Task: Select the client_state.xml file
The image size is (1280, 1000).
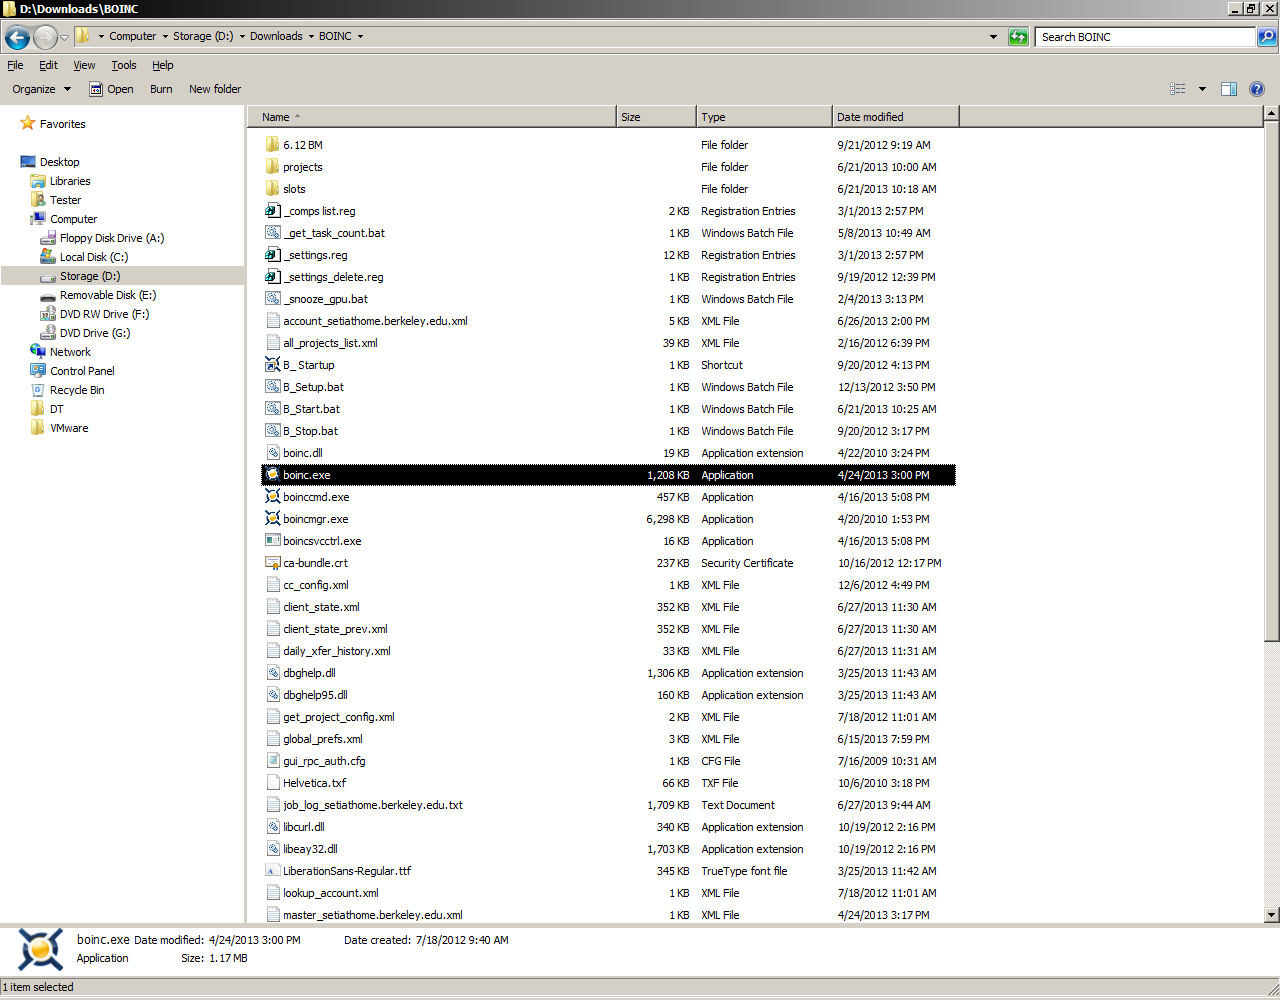Action: [x=608, y=607]
